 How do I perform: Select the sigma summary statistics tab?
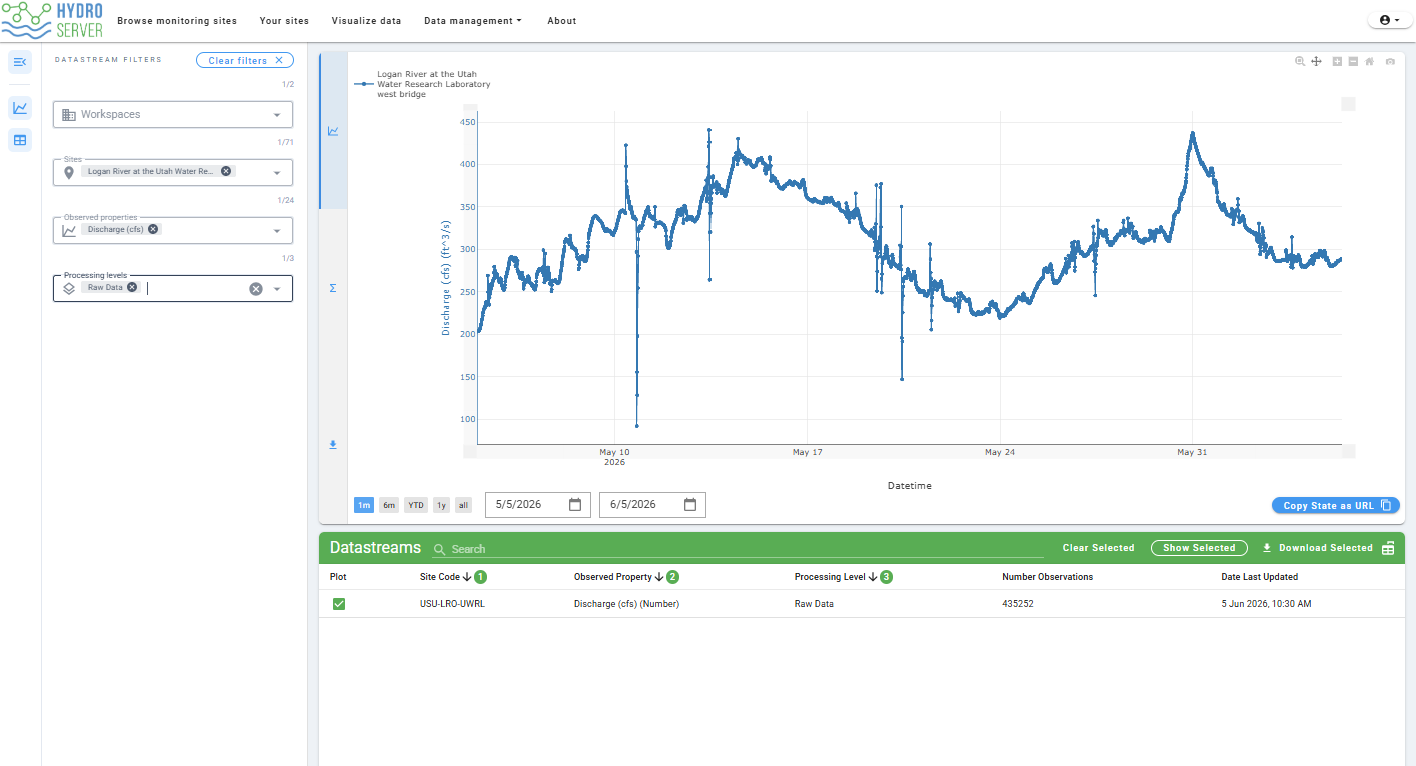coord(333,288)
